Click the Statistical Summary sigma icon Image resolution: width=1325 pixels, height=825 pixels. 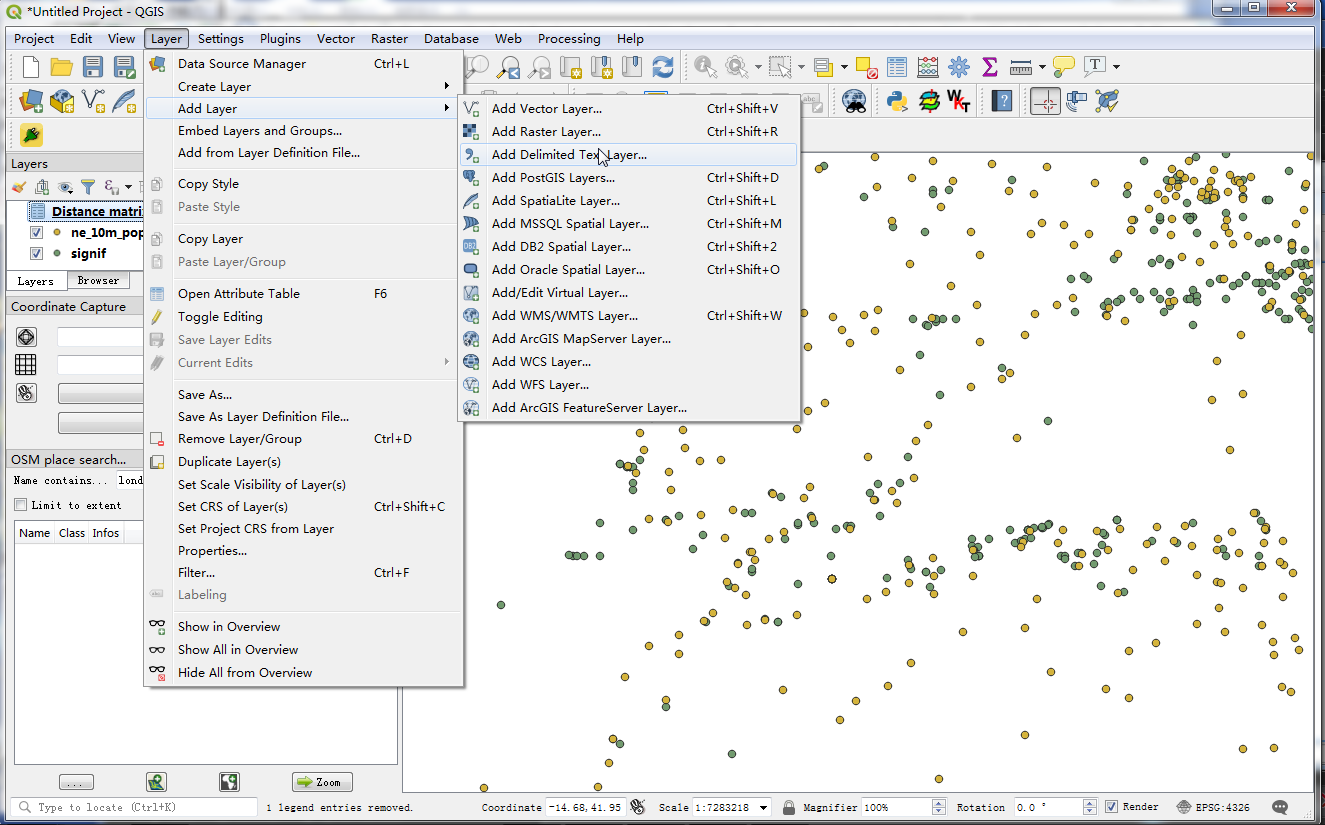[x=990, y=67]
